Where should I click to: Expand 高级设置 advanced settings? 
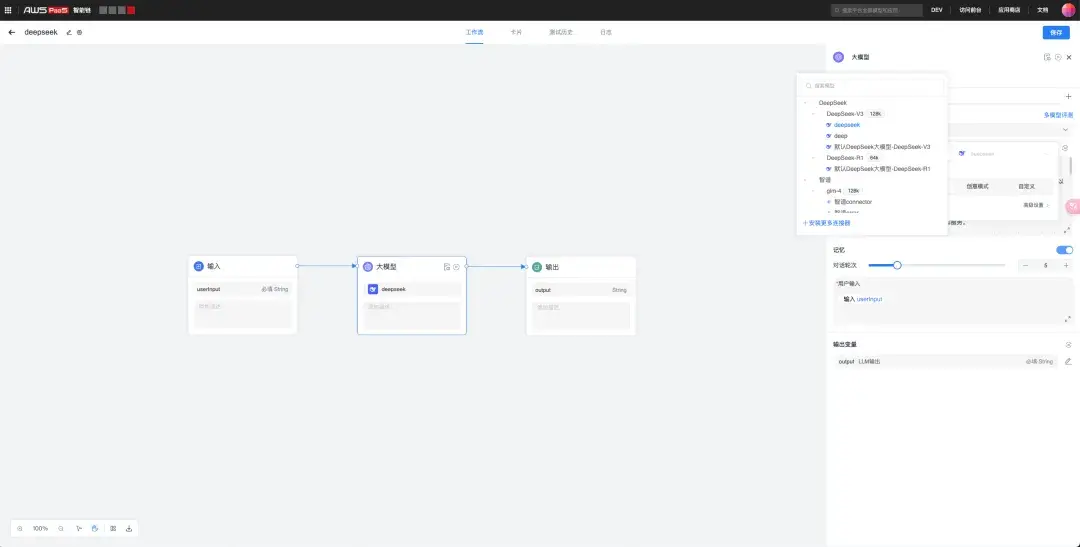(x=1036, y=205)
